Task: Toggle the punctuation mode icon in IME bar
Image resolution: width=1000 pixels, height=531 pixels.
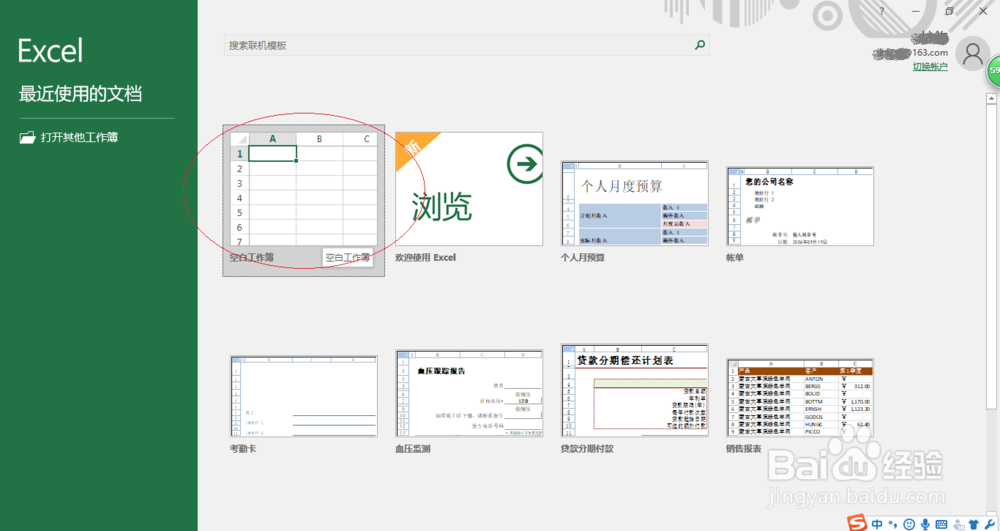Action: coord(894,525)
